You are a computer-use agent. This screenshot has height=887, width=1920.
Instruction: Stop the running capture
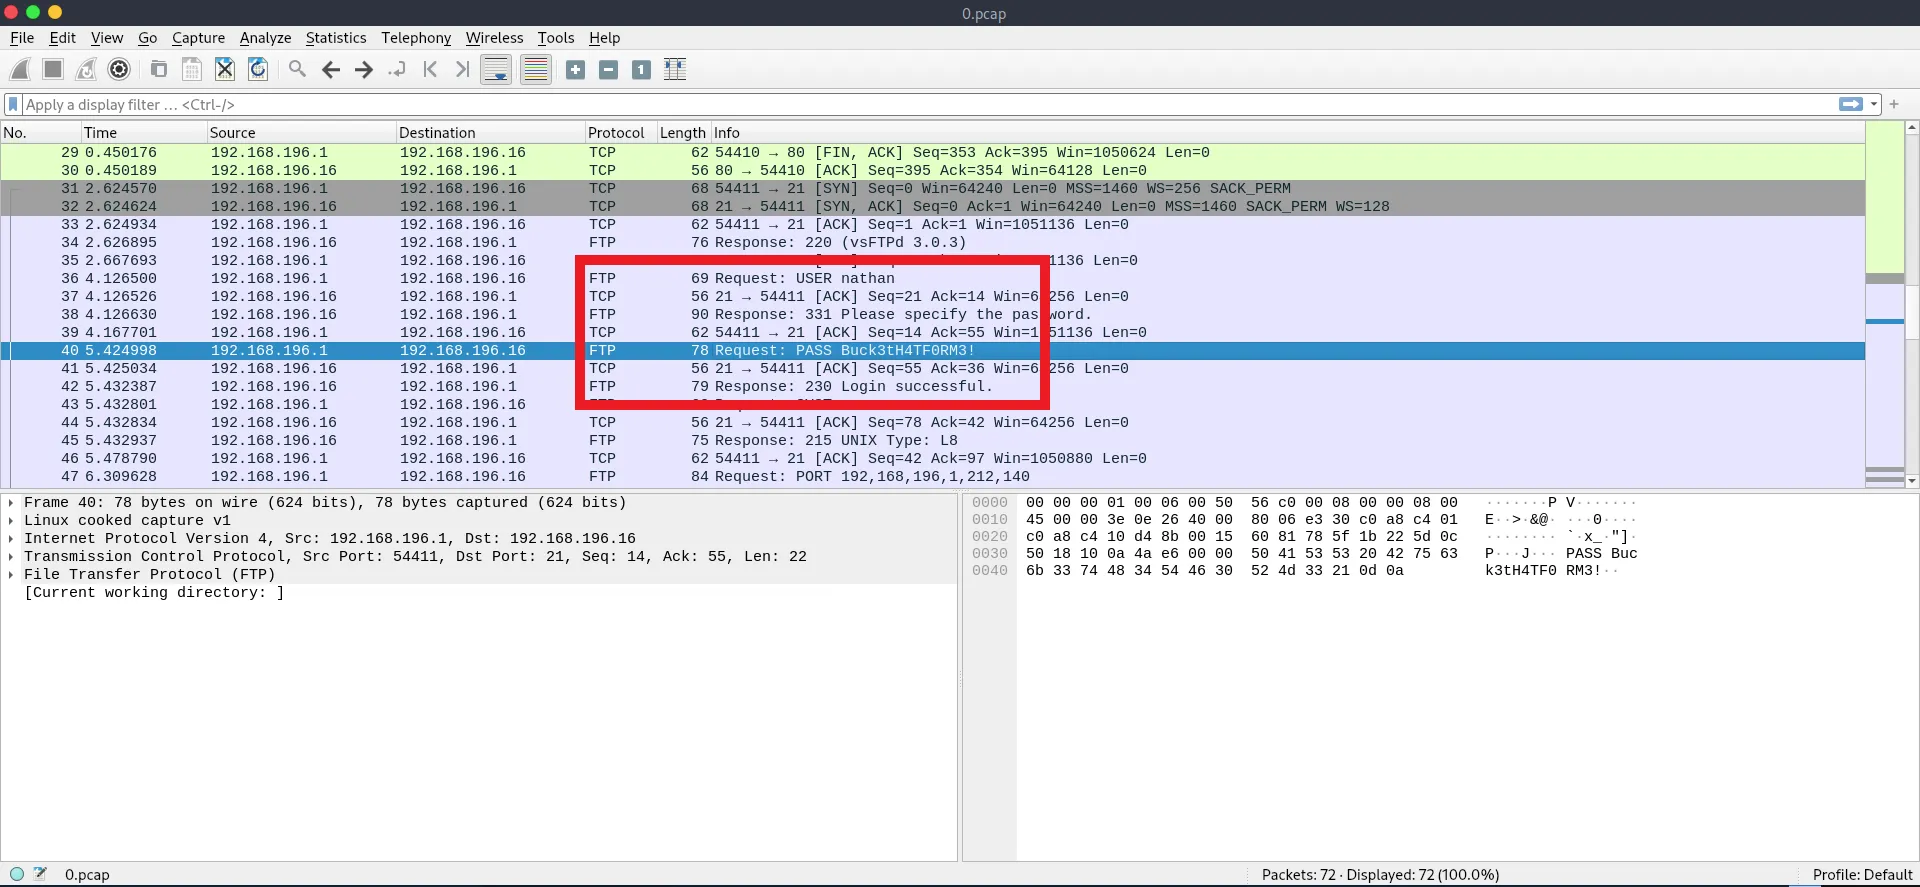pyautogui.click(x=53, y=70)
